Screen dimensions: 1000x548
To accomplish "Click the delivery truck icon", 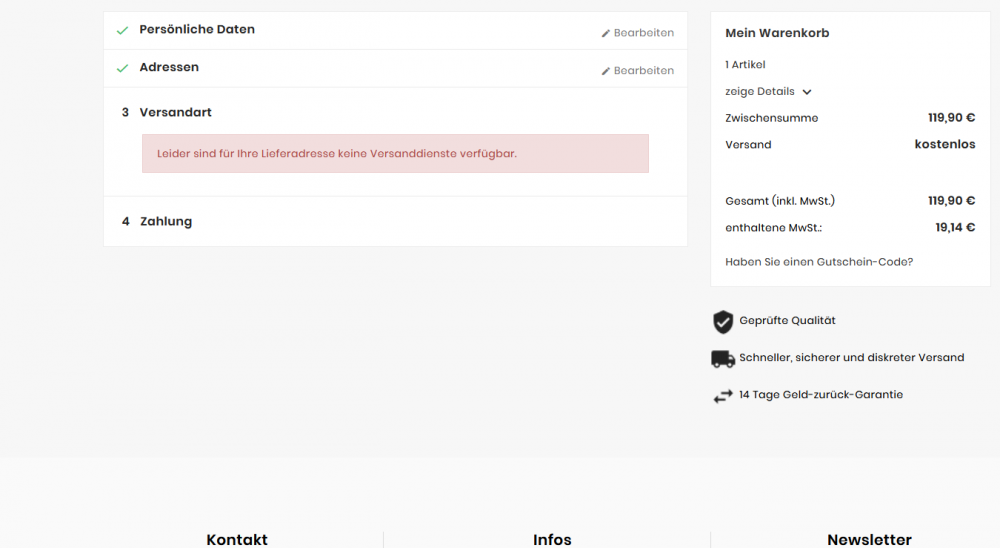I will tap(723, 359).
